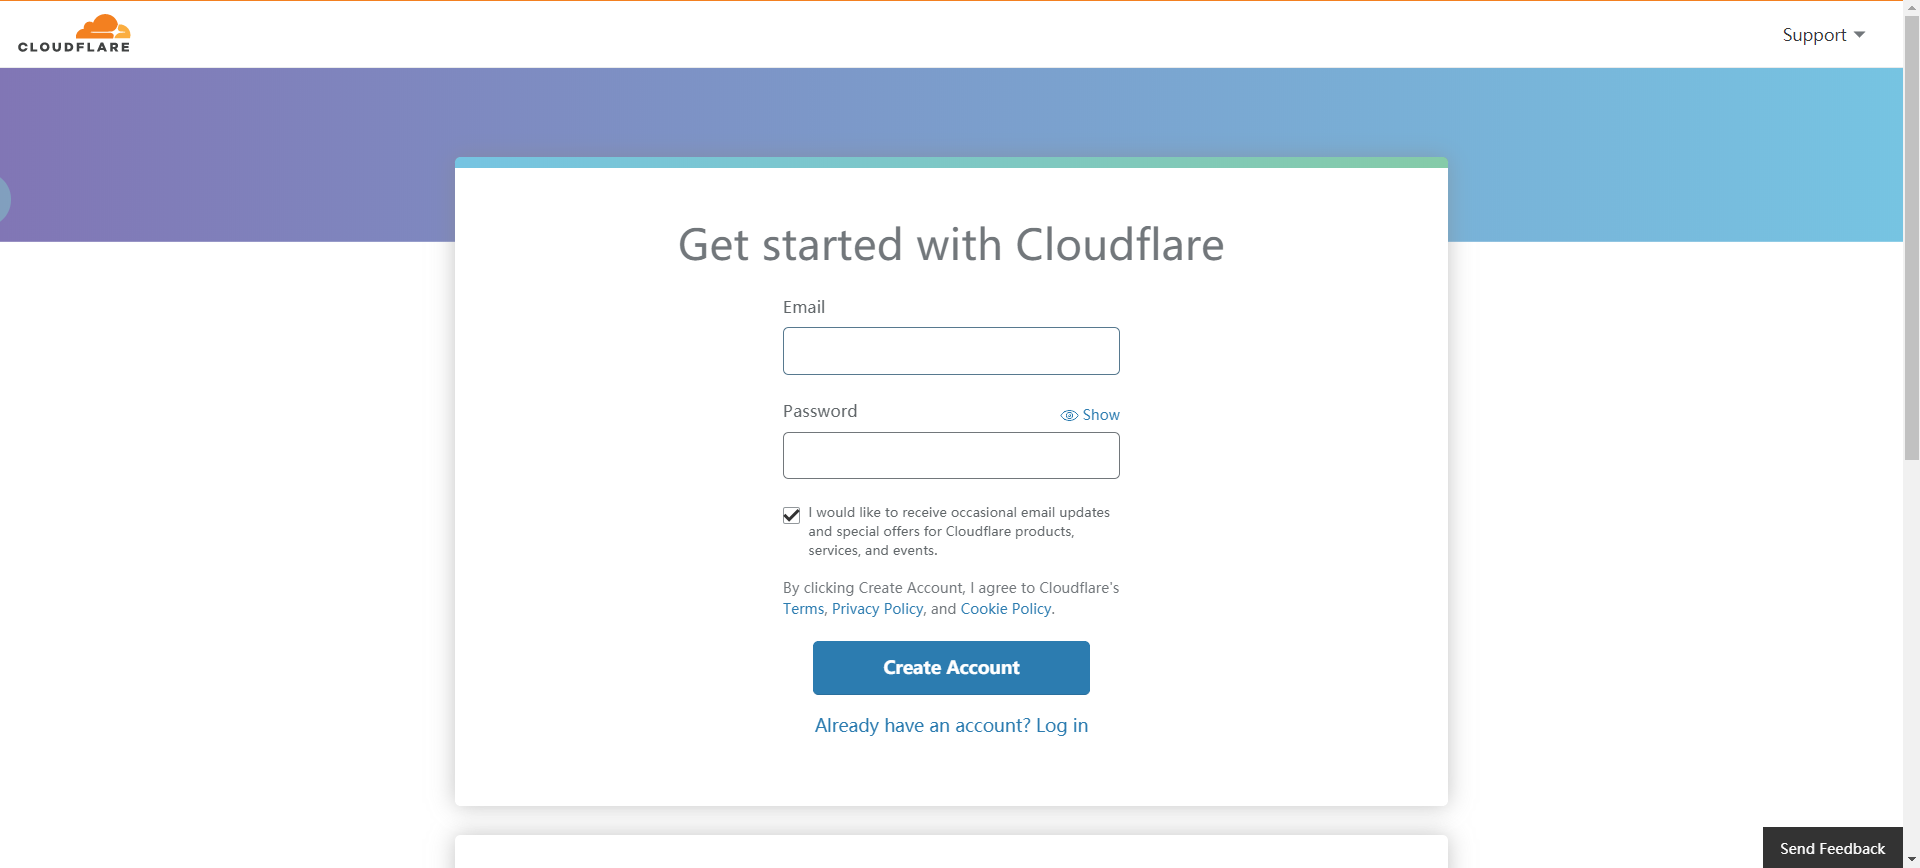Focus the Email input field
Viewport: 1920px width, 868px height.
pyautogui.click(x=951, y=351)
